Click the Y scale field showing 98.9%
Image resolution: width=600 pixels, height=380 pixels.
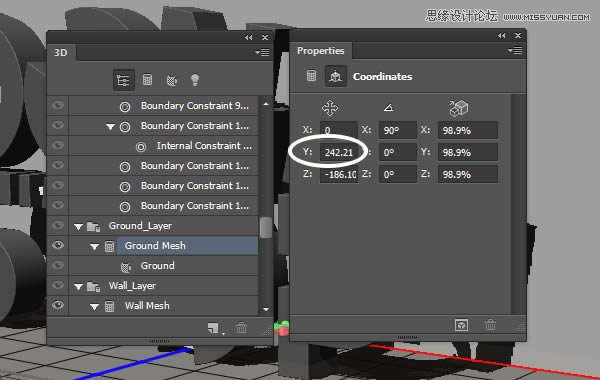[468, 152]
